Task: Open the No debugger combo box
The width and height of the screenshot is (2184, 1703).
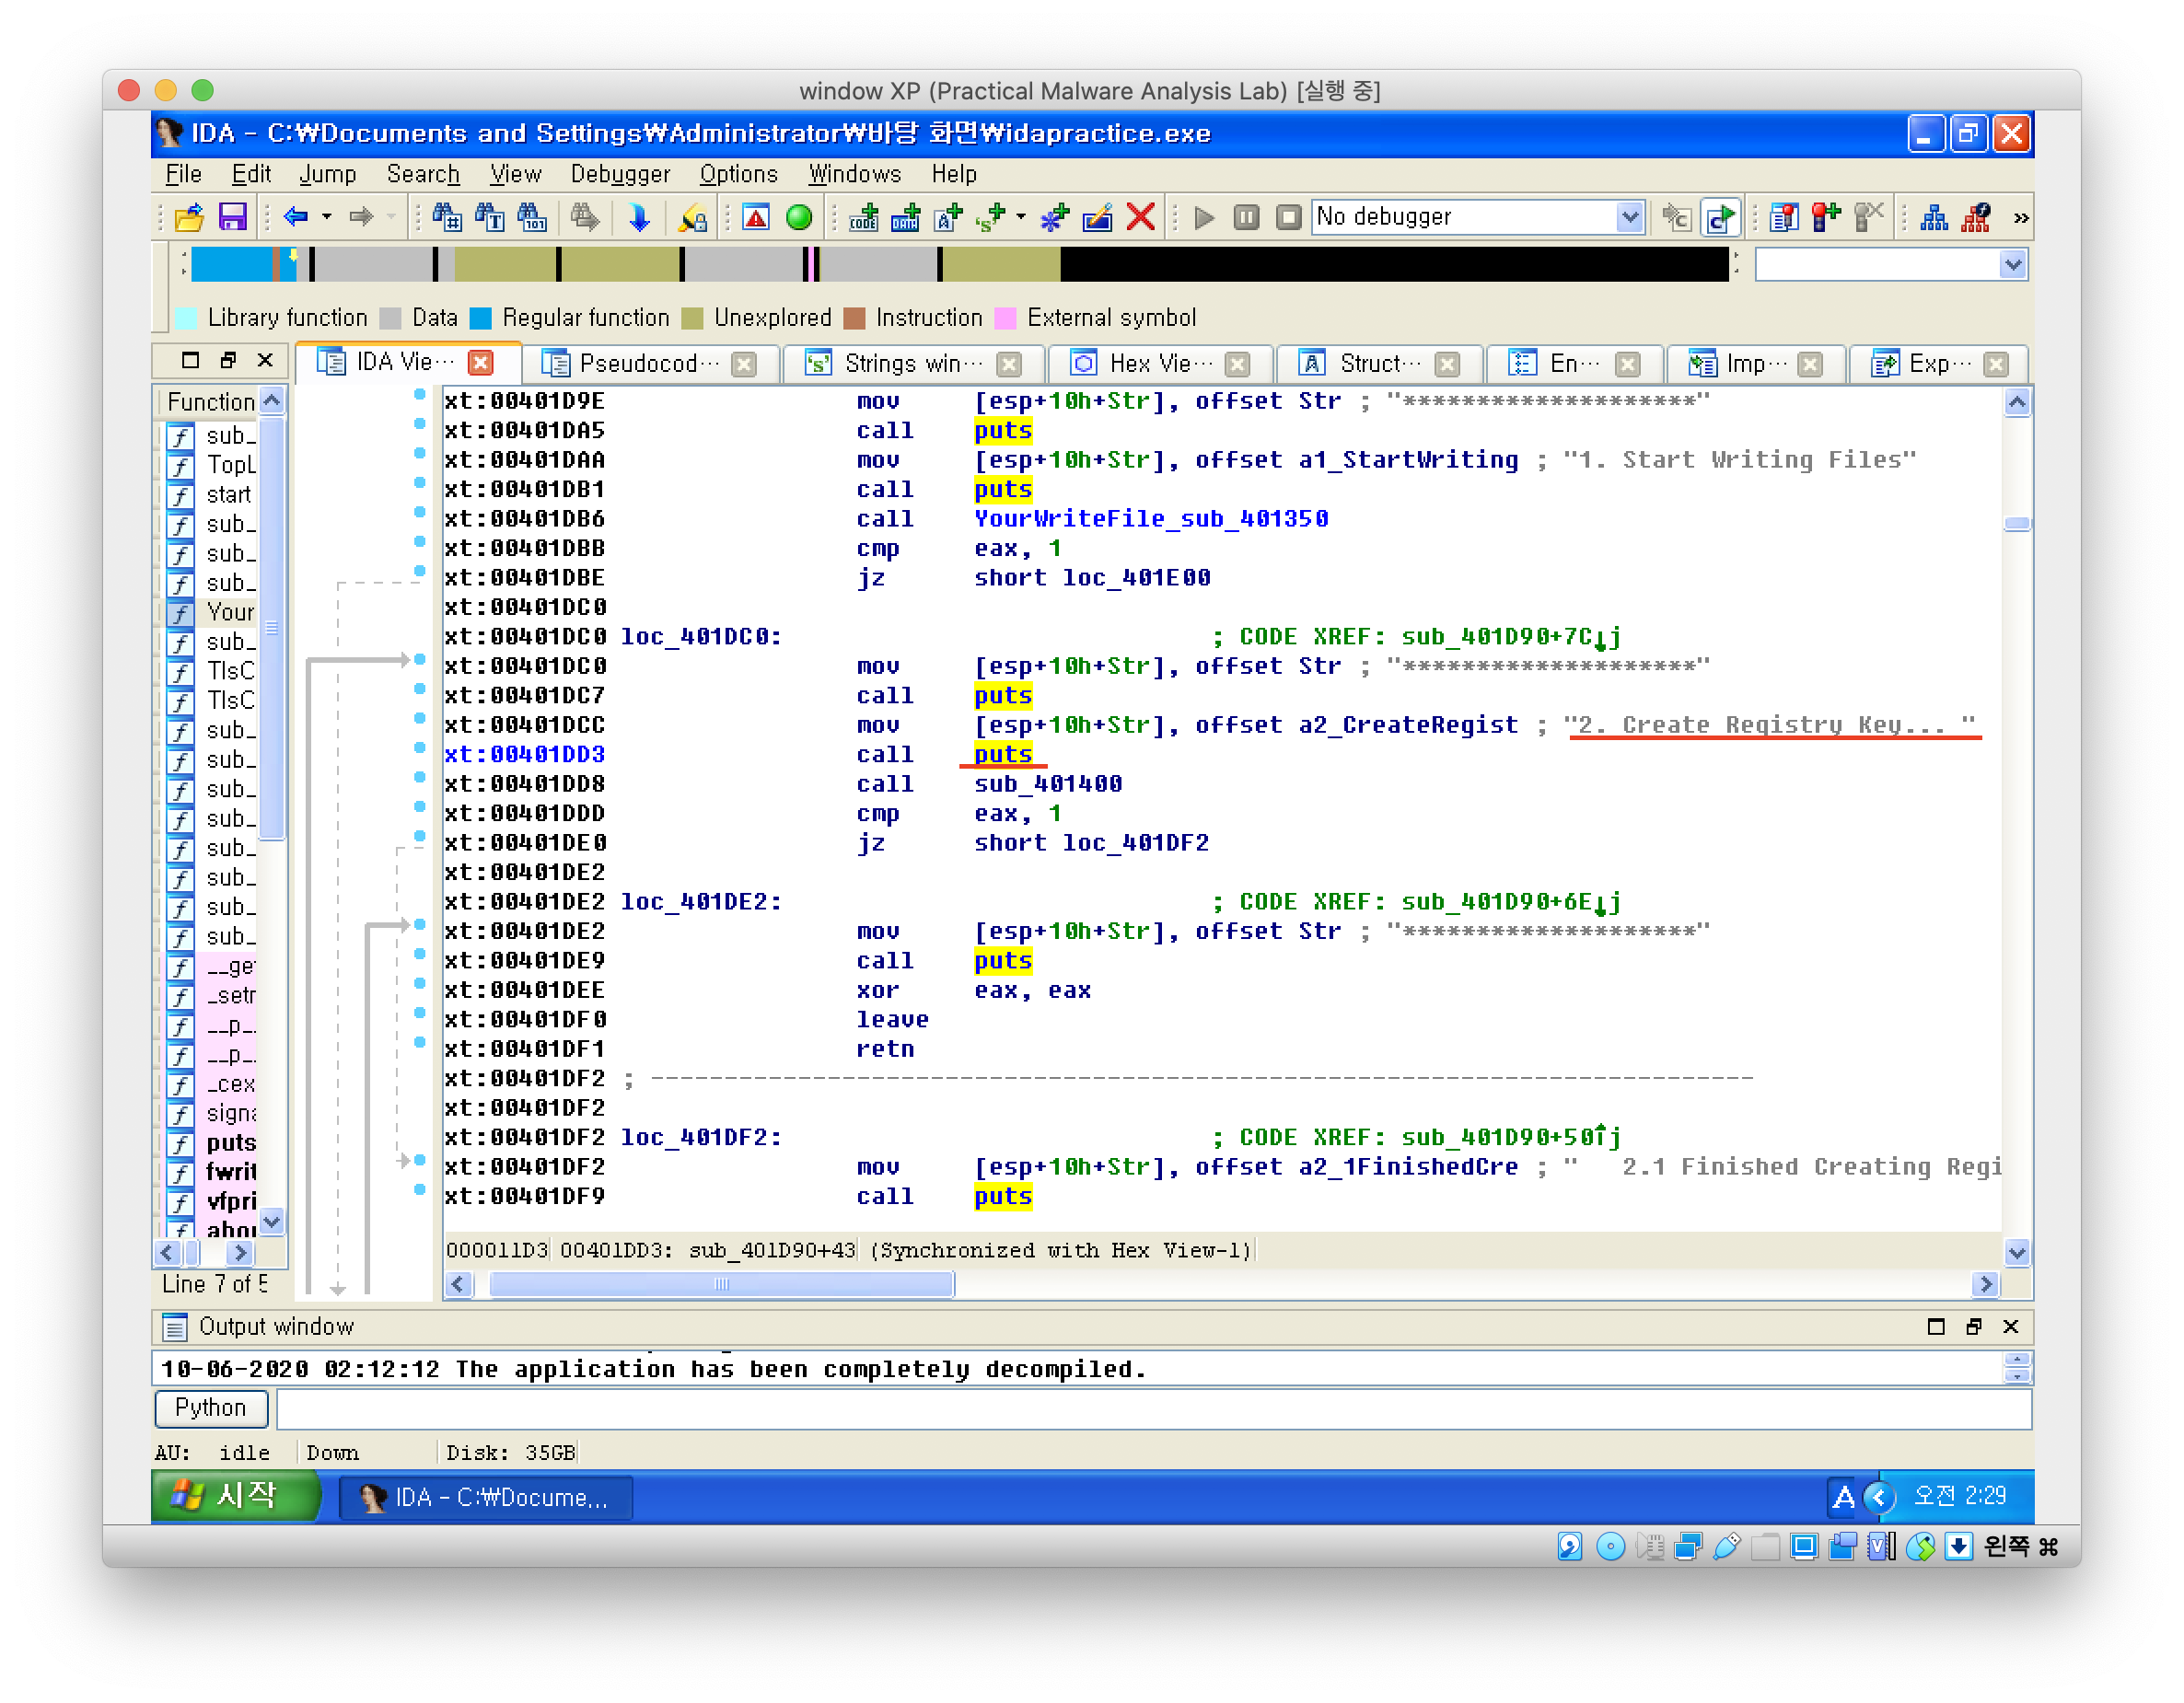Action: click(x=1478, y=217)
